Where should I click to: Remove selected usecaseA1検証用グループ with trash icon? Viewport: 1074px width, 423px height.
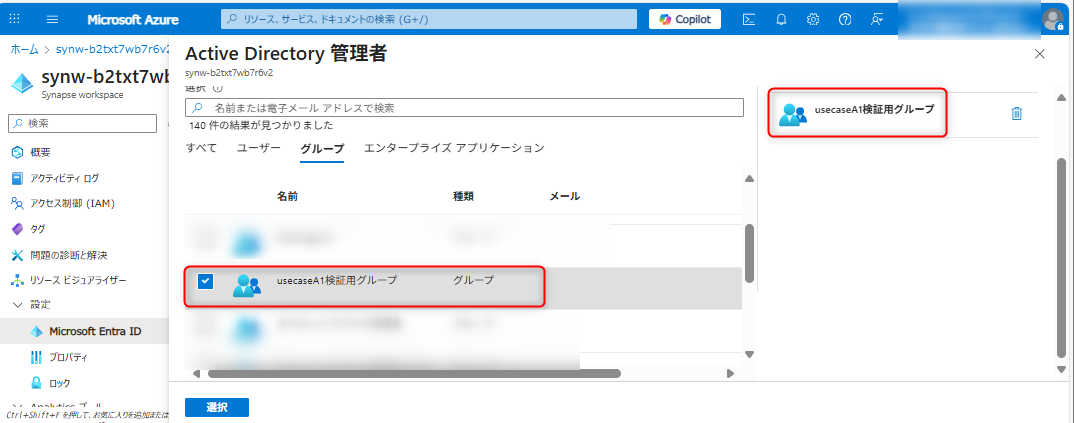(1016, 114)
